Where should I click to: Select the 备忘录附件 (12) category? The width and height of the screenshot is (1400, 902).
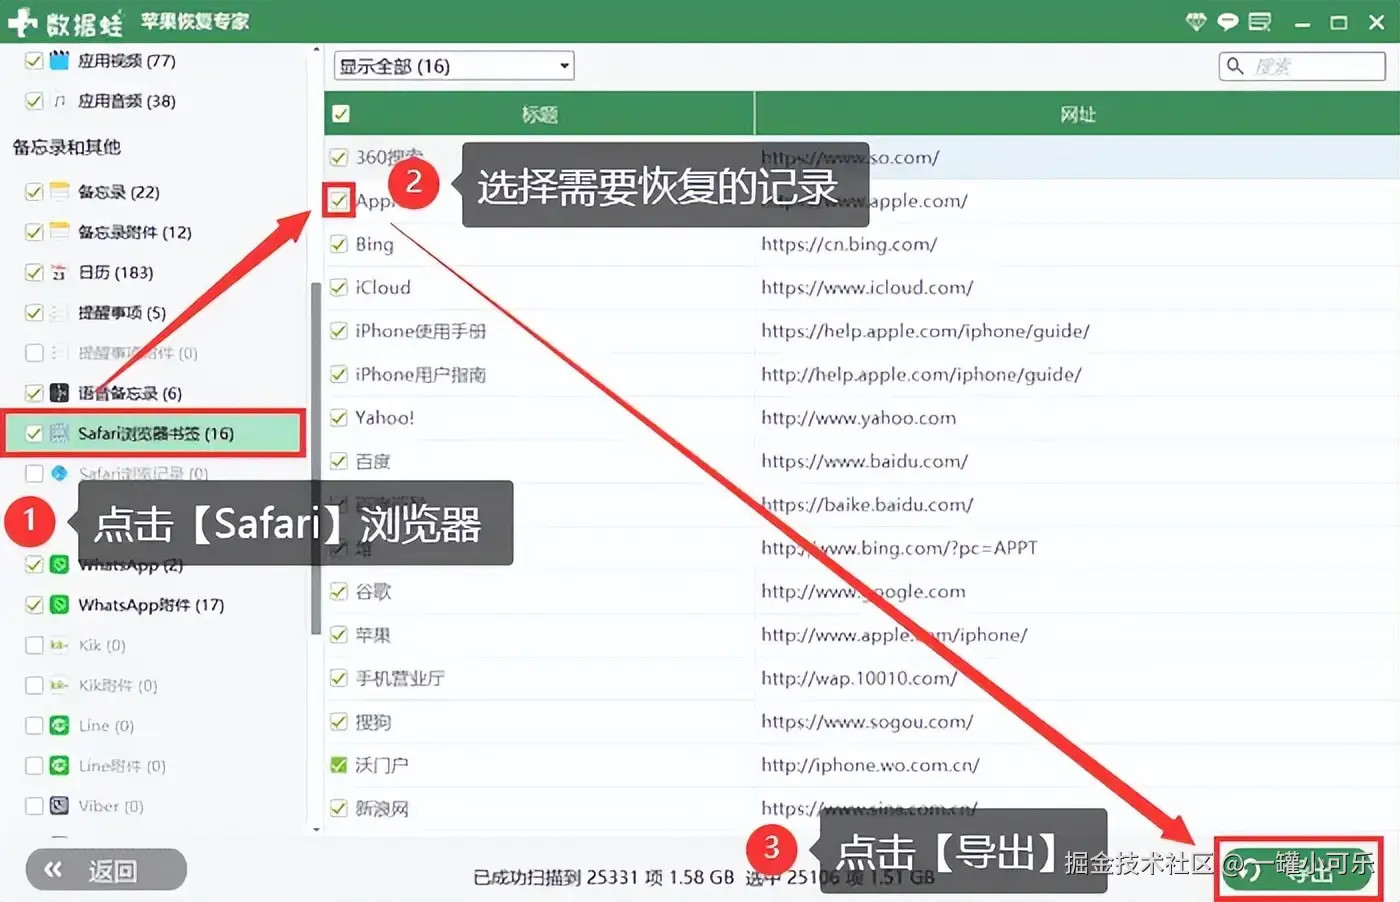(134, 231)
